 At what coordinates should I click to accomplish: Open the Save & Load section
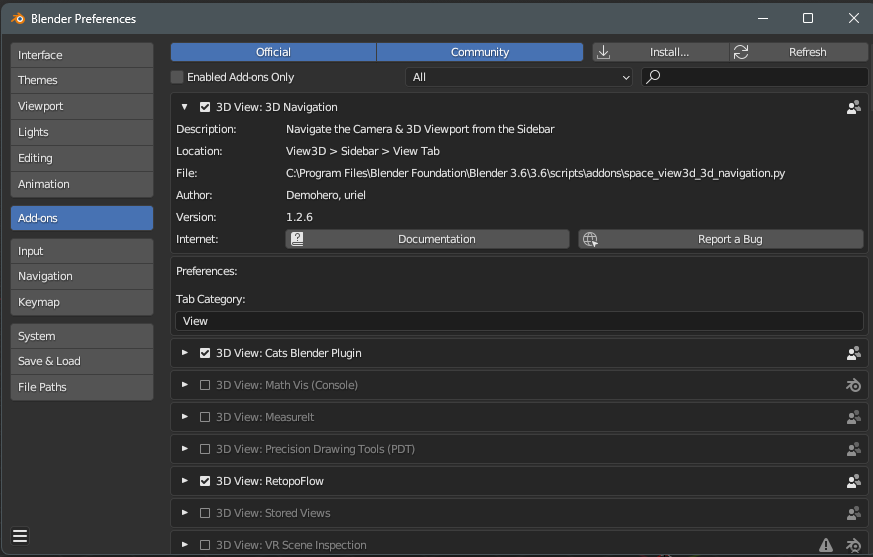click(x=82, y=361)
